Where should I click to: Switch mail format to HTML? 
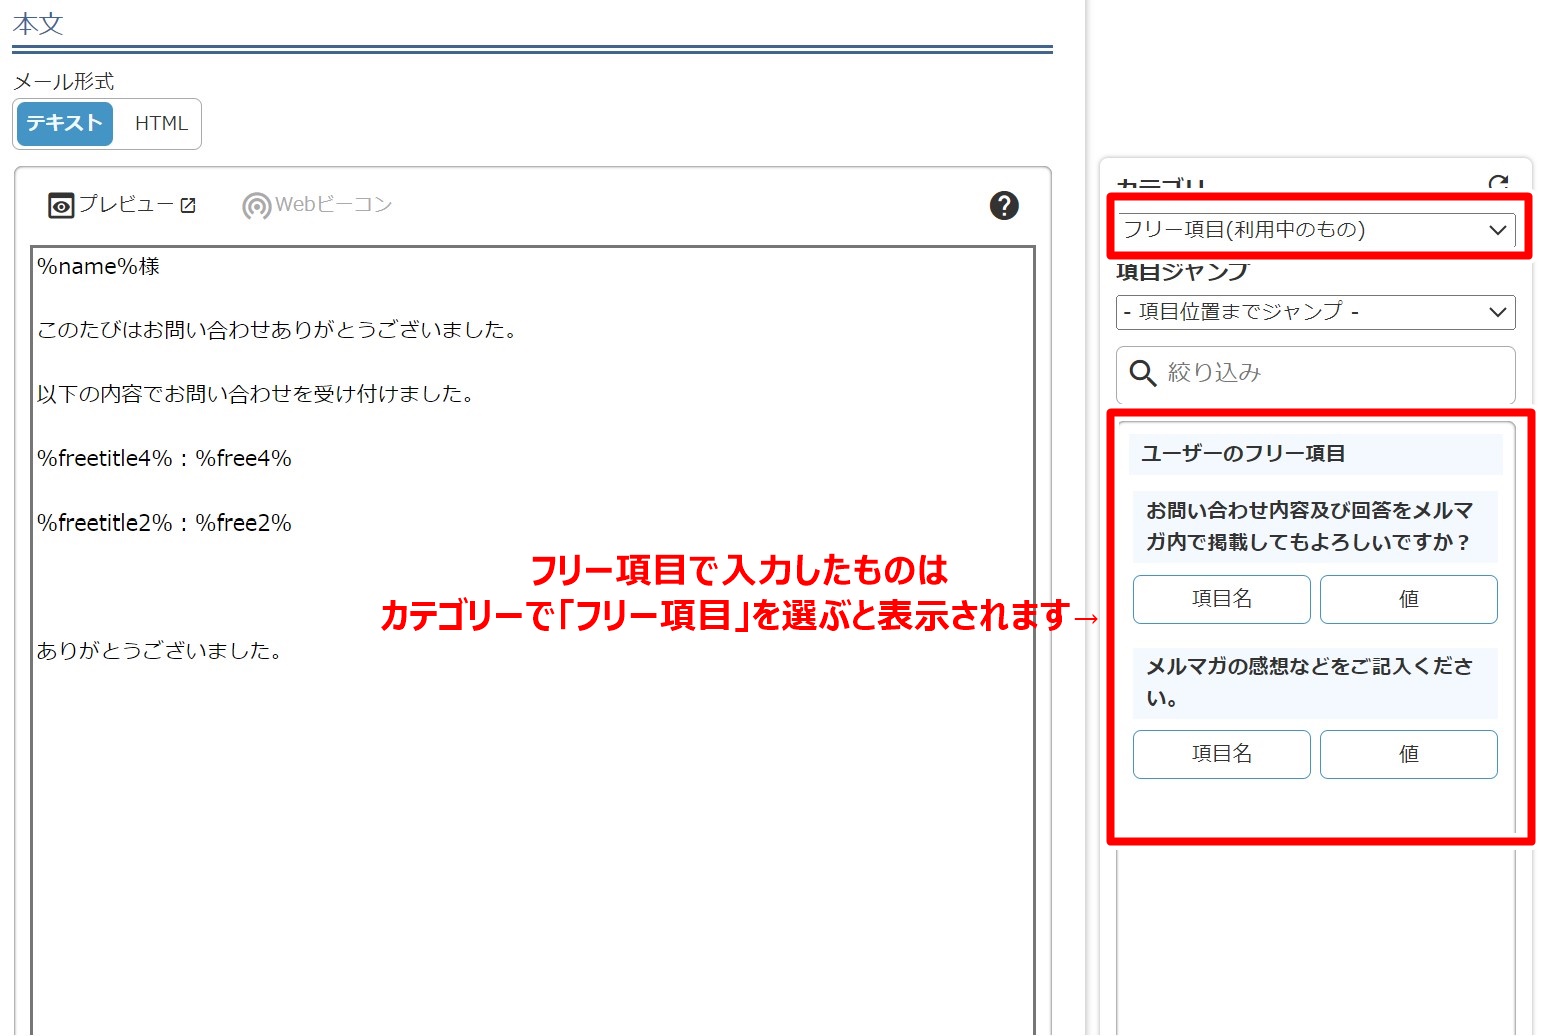(x=161, y=123)
